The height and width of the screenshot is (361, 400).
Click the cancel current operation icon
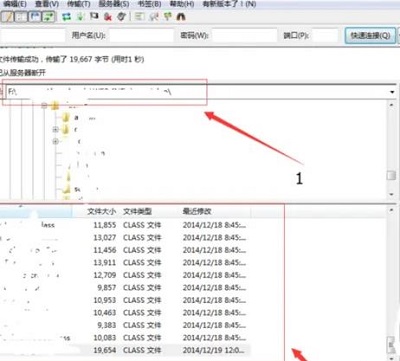pyautogui.click(x=94, y=16)
